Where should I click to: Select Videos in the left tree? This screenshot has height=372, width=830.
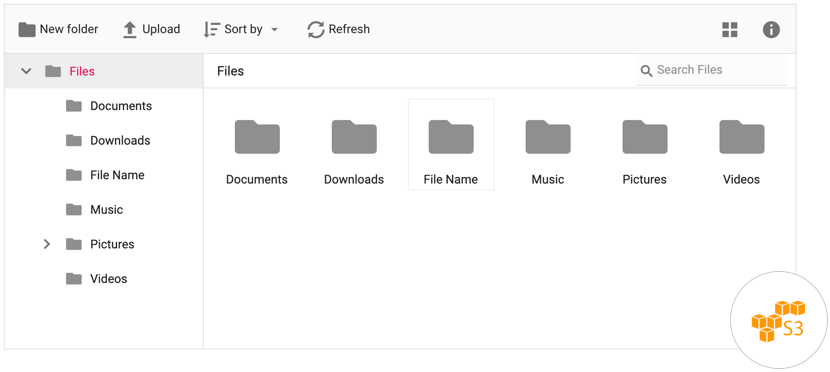pos(97,278)
